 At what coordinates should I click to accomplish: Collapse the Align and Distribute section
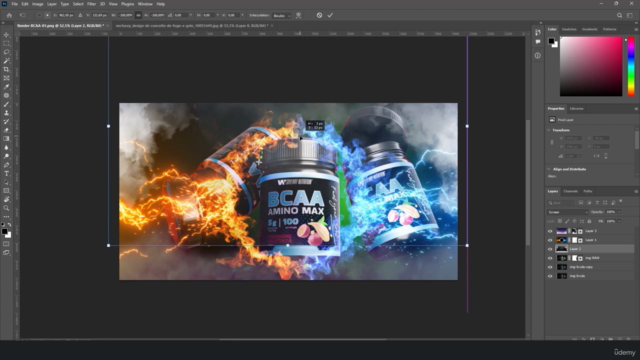pyautogui.click(x=549, y=169)
